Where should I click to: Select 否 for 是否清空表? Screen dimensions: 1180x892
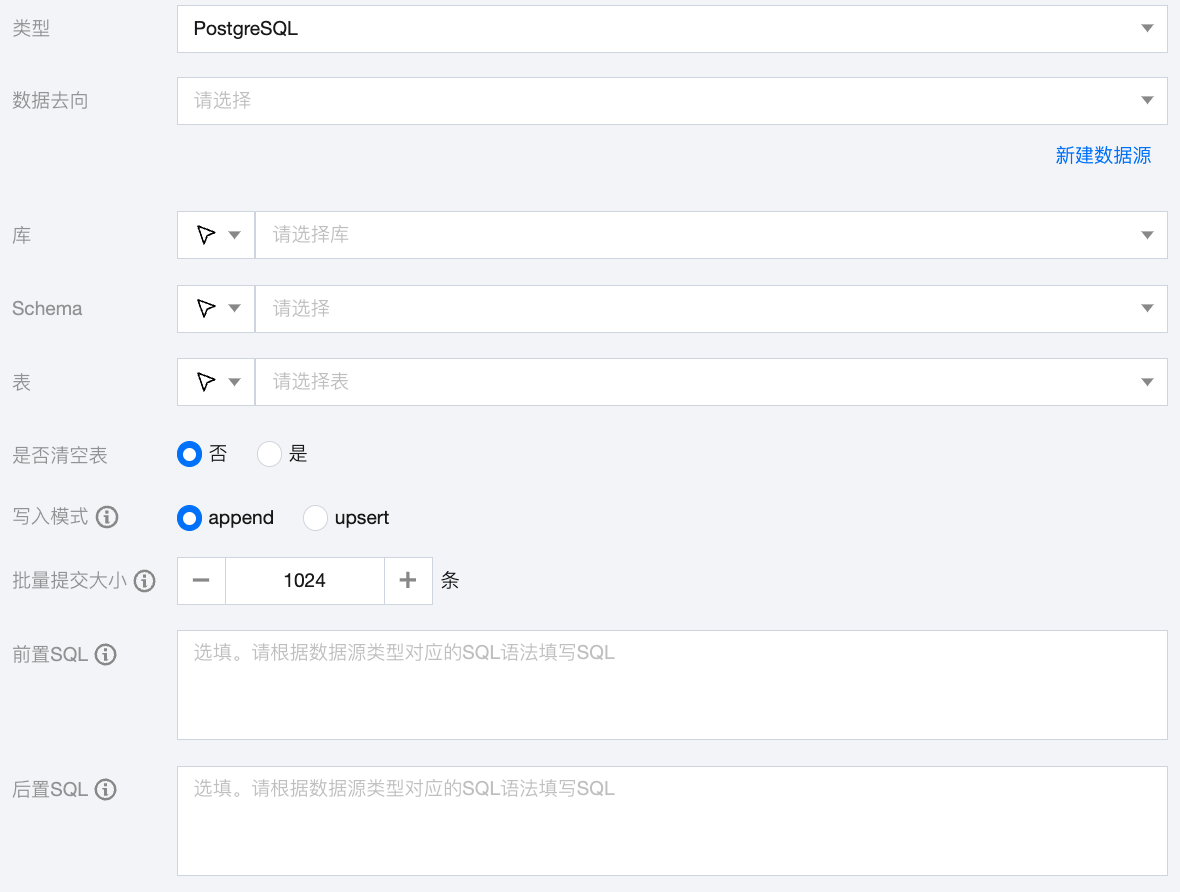190,454
